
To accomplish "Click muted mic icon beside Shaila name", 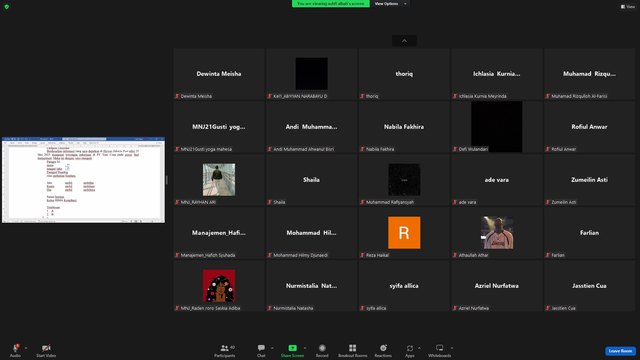I will [x=270, y=202].
